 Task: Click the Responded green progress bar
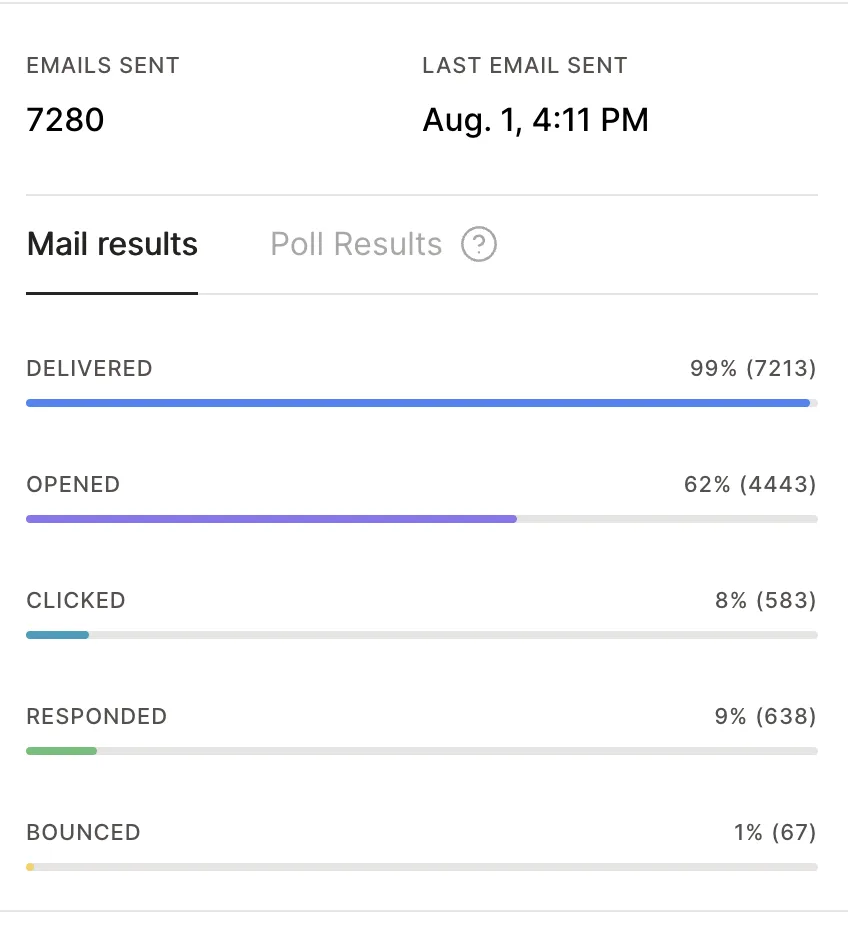[x=62, y=751]
